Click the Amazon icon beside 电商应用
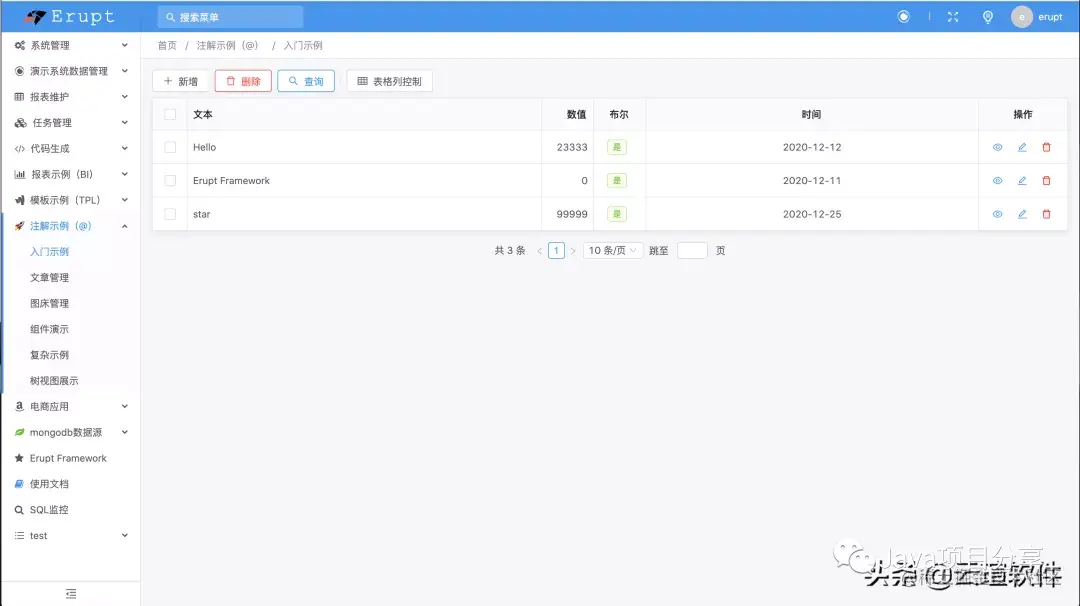Viewport: 1080px width, 606px height. tap(19, 406)
